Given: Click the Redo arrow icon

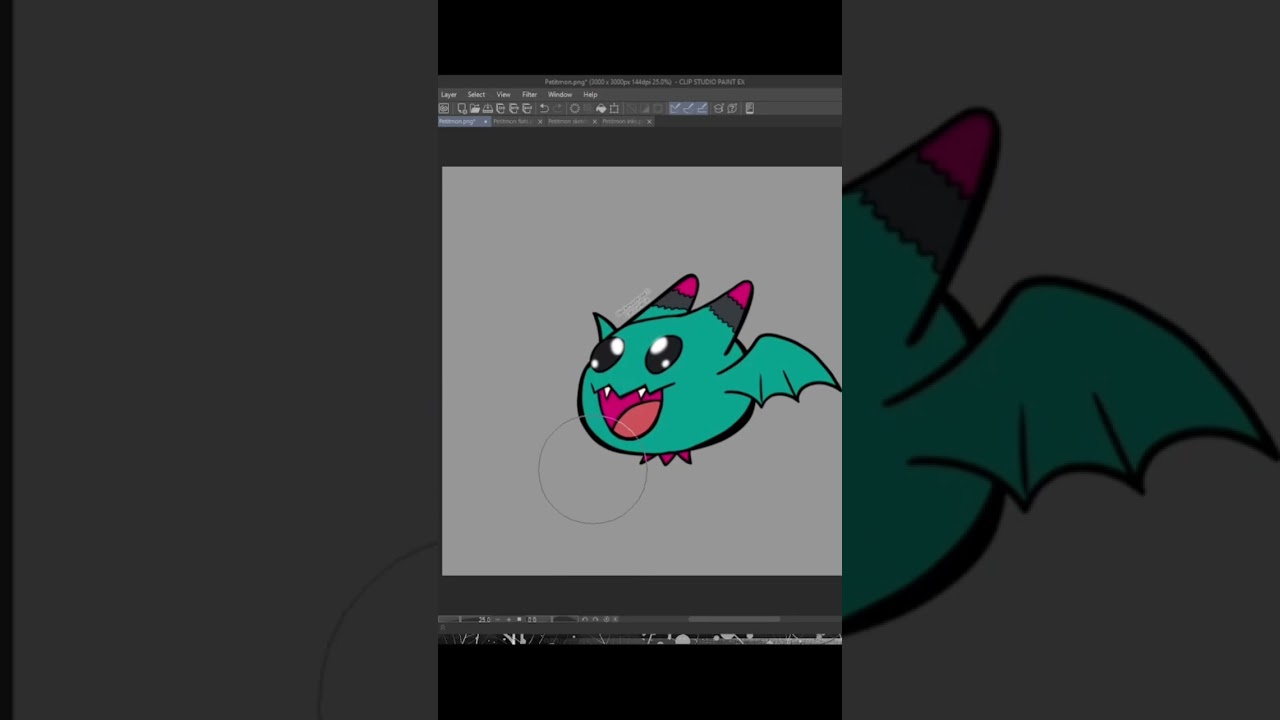Looking at the screenshot, I should pyautogui.click(x=557, y=108).
